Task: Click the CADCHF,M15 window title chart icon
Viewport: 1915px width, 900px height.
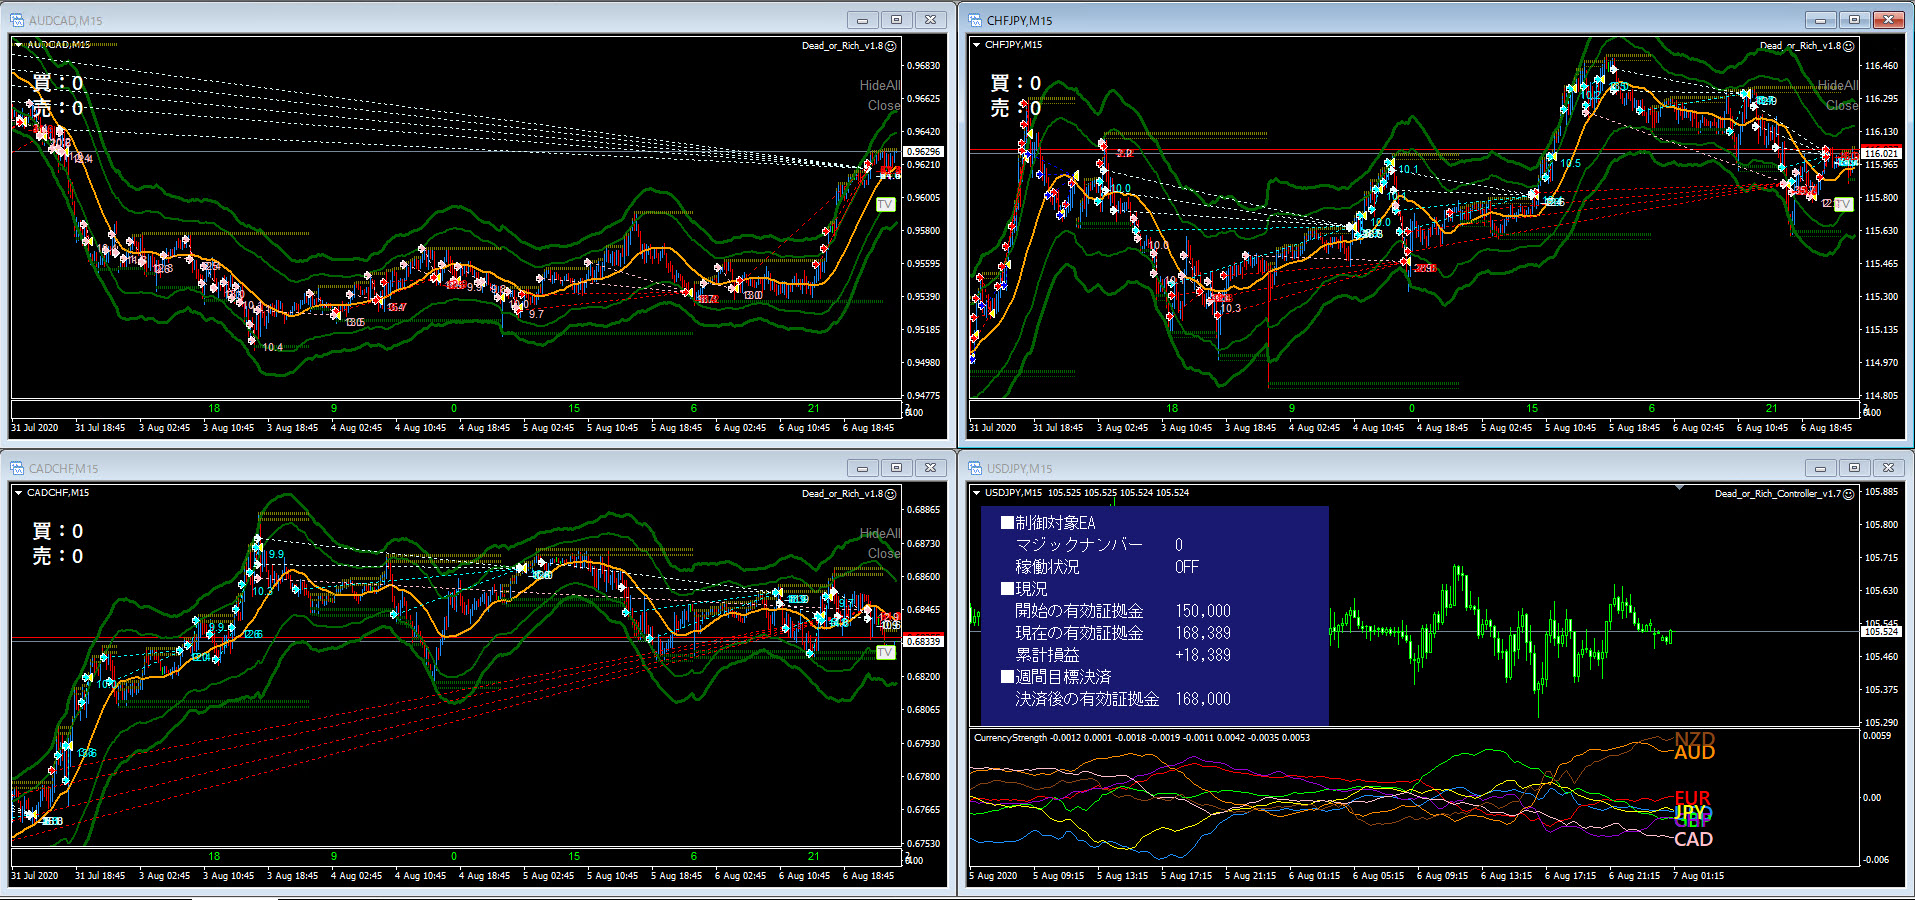Action: pos(17,468)
